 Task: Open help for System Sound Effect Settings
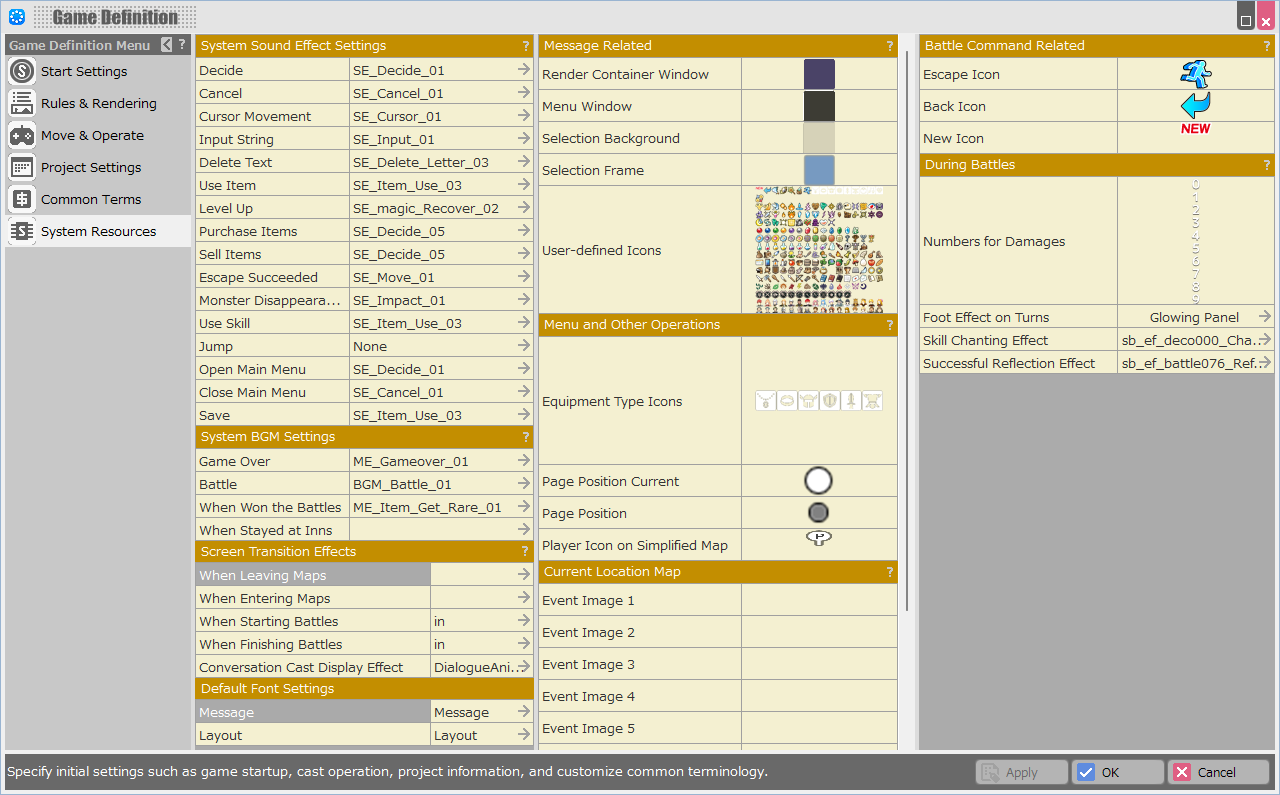click(x=525, y=46)
